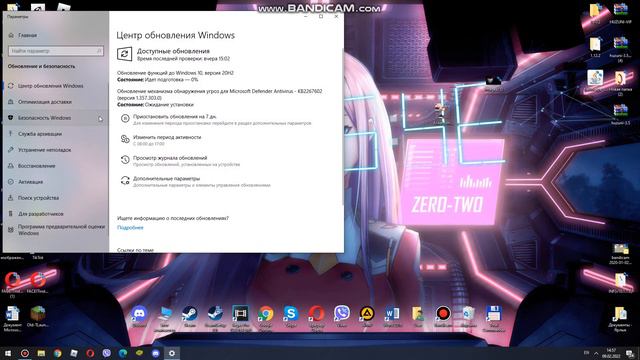
Task: Open Программа предварительной оценки Windows
Action: 61,230
